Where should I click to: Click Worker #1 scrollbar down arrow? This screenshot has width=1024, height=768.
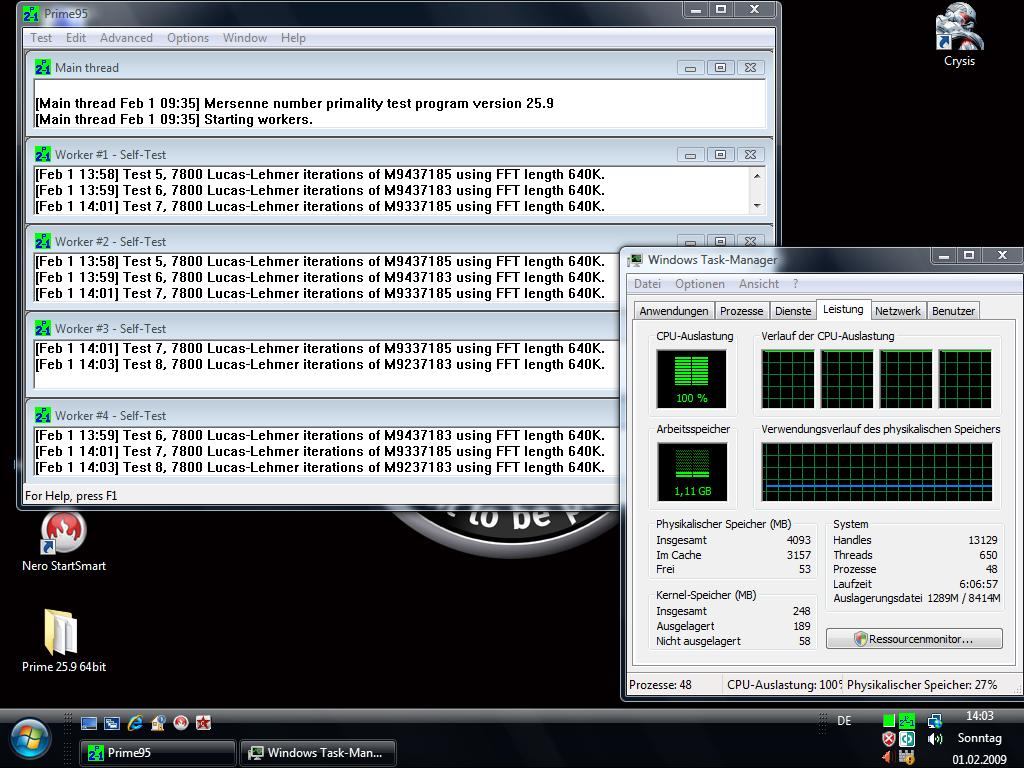click(x=757, y=206)
